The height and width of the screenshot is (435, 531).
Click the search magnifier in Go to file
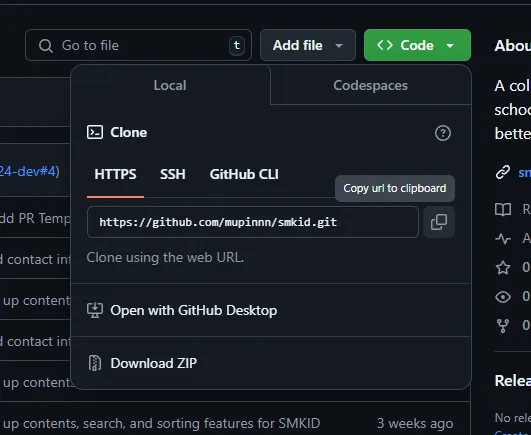pyautogui.click(x=46, y=45)
